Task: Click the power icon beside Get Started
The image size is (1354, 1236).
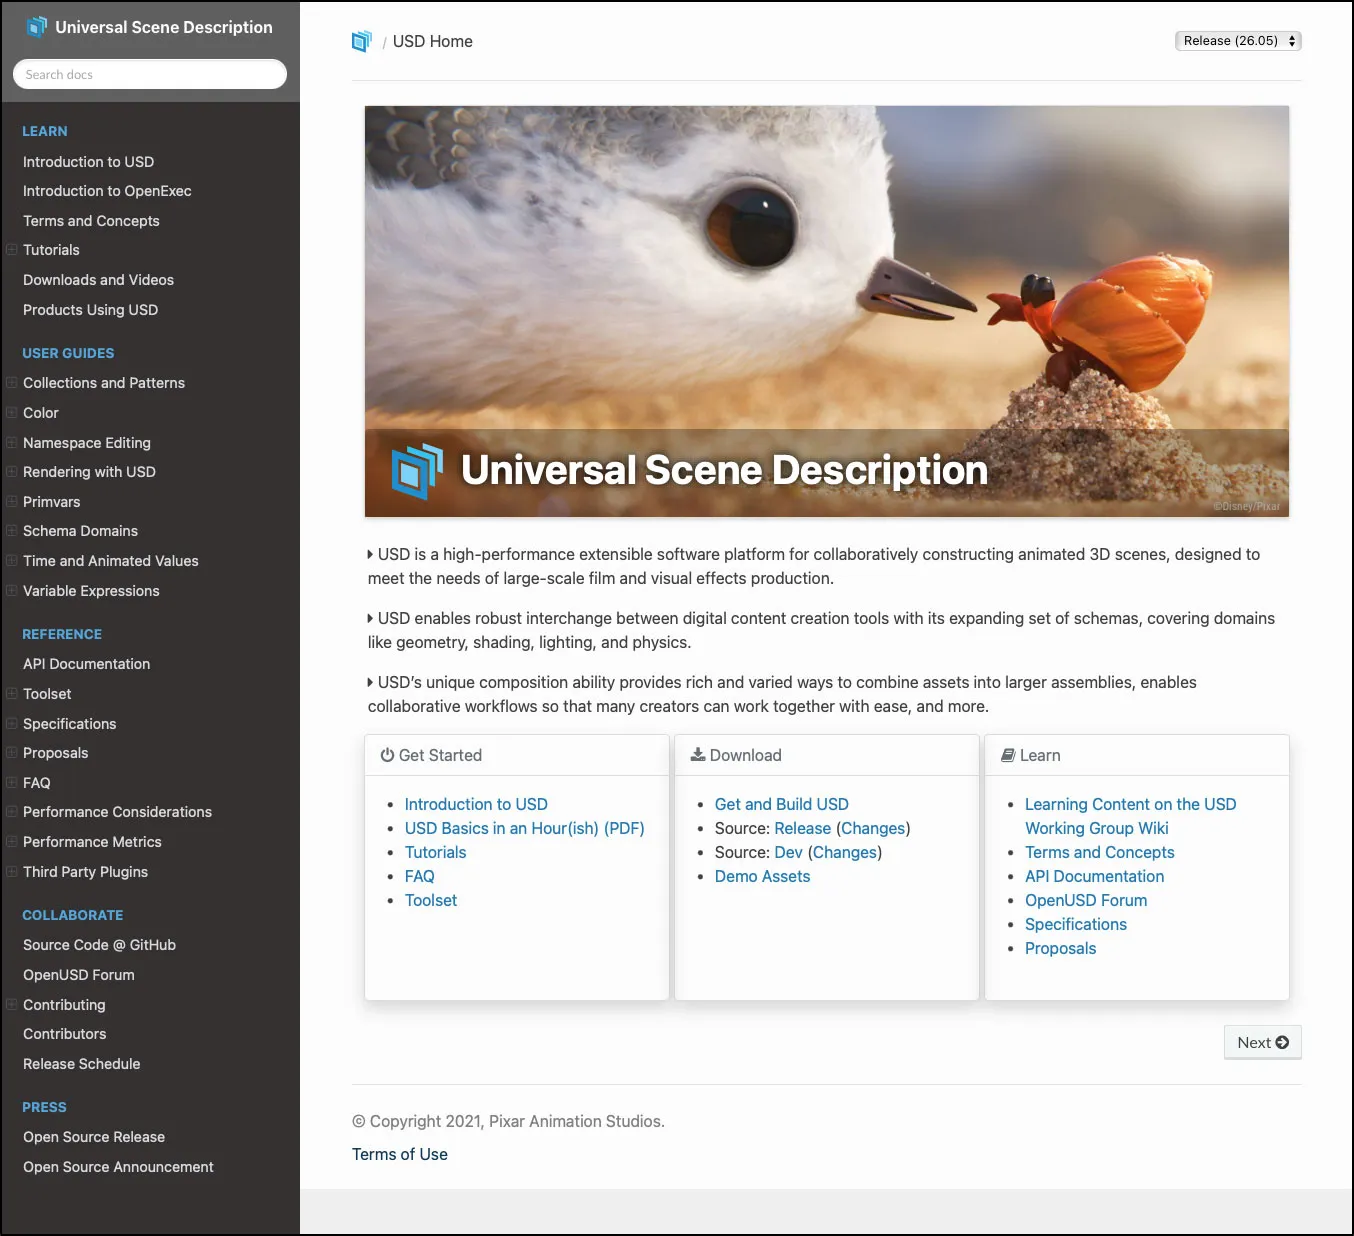Action: point(387,755)
